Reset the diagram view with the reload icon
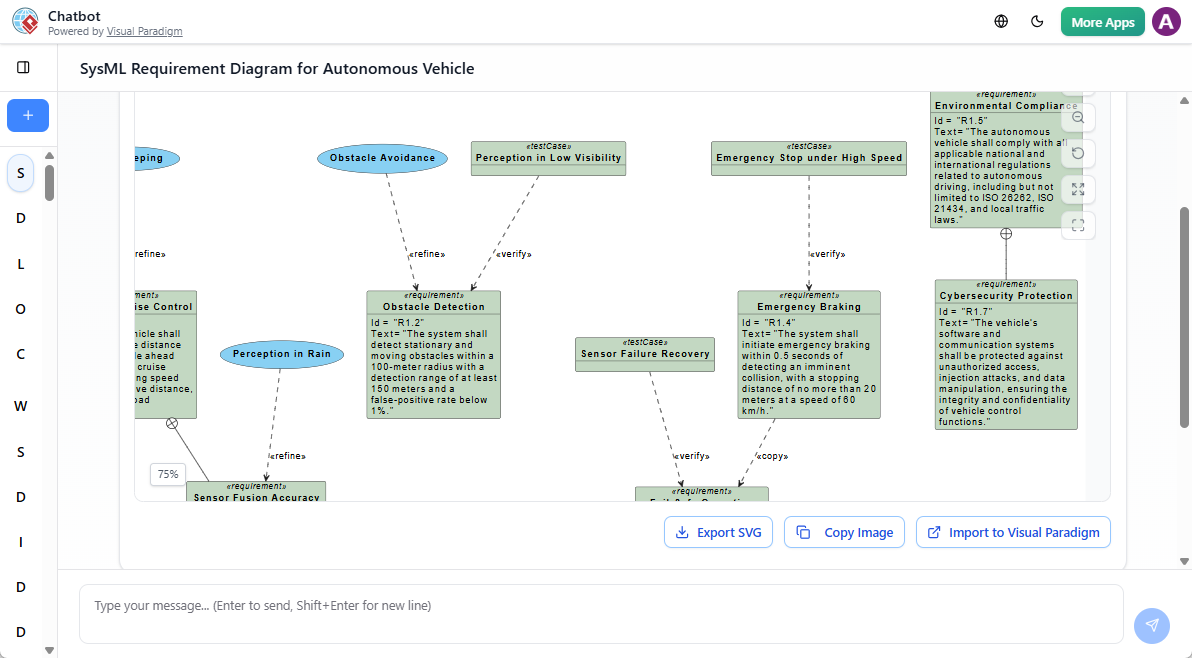 point(1078,153)
